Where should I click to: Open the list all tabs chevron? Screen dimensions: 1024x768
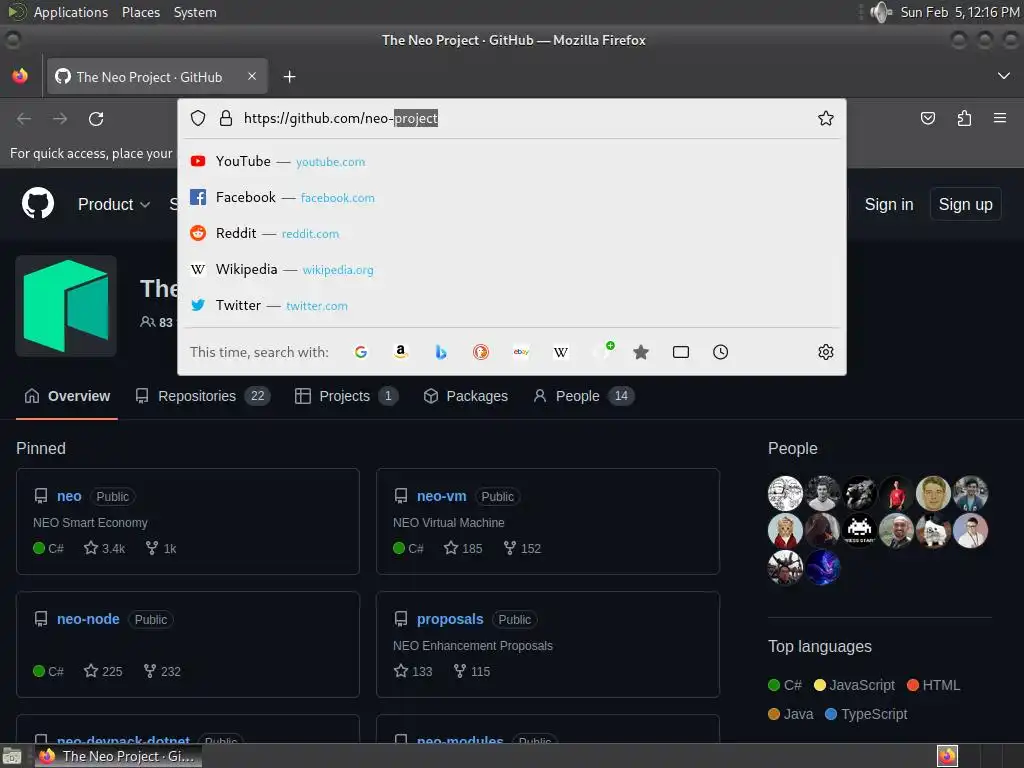click(1003, 76)
